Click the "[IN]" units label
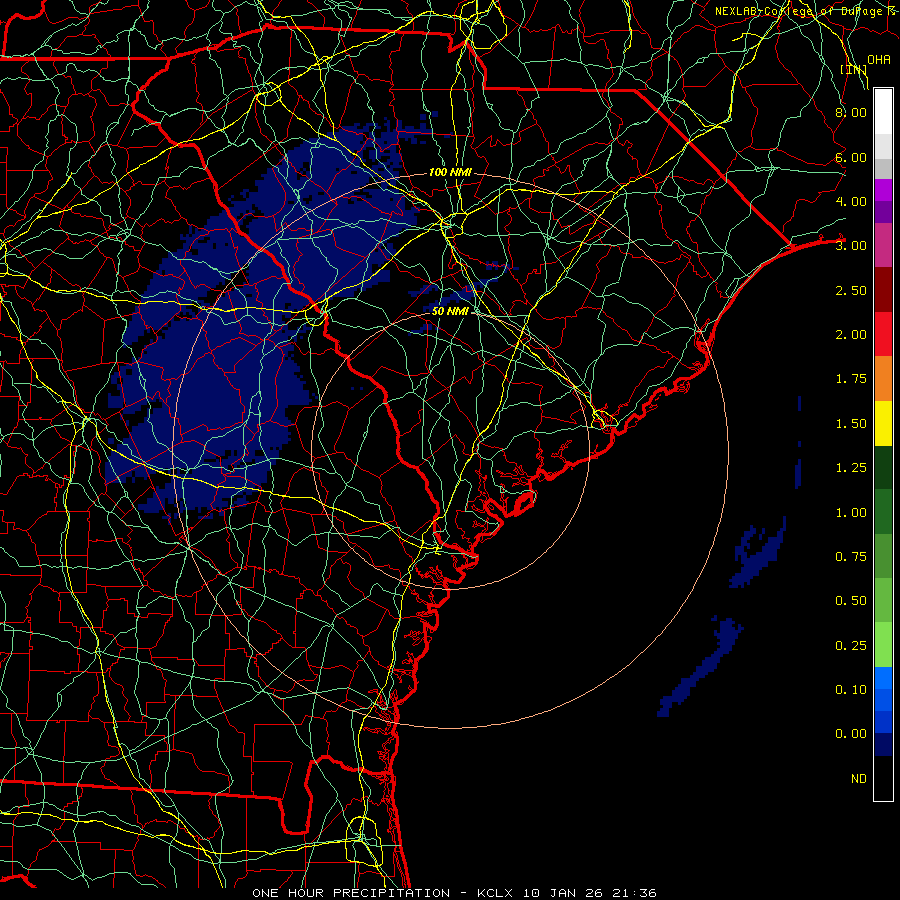 pos(854,69)
